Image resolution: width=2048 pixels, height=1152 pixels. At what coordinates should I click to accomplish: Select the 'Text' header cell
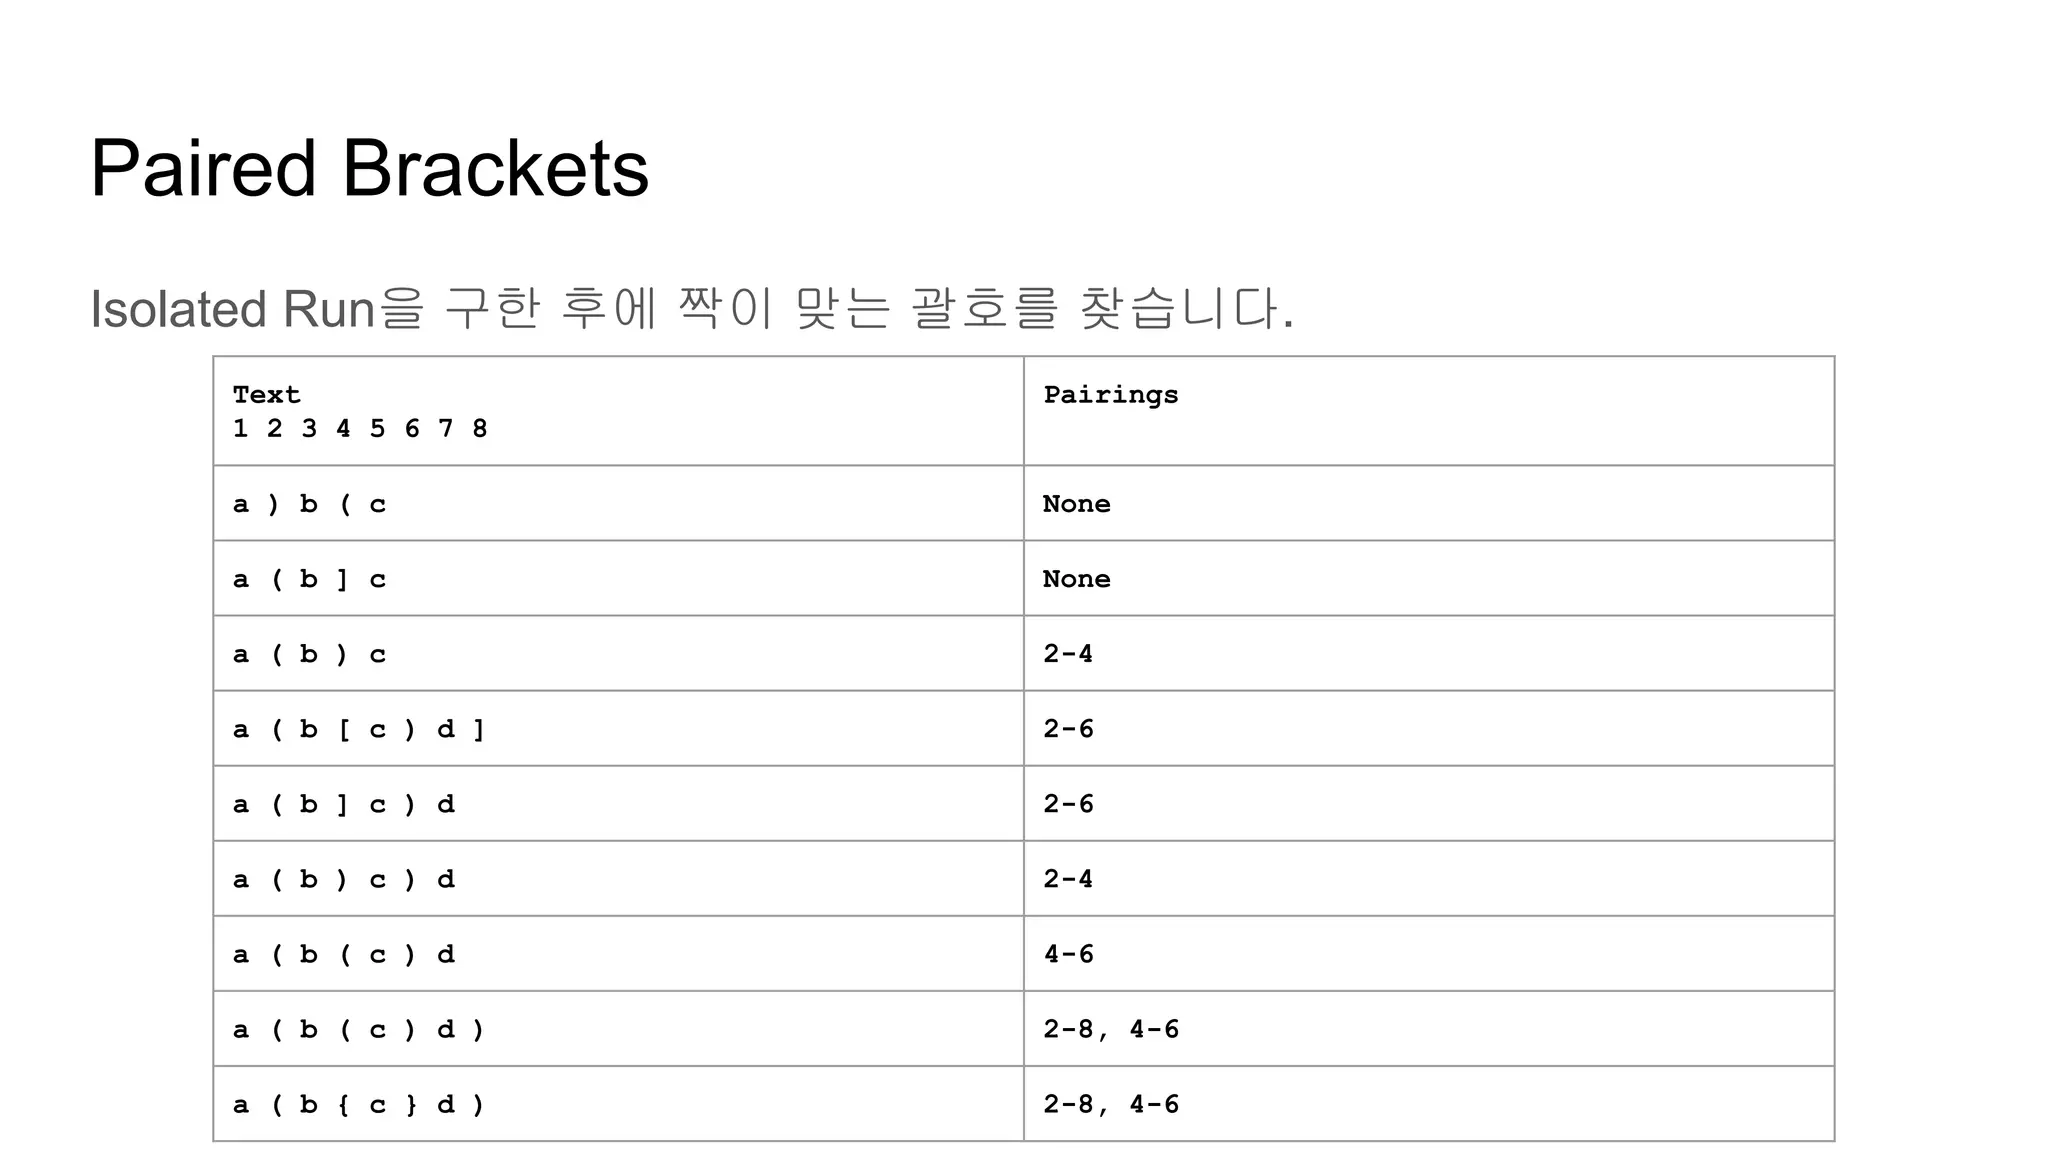coord(266,395)
